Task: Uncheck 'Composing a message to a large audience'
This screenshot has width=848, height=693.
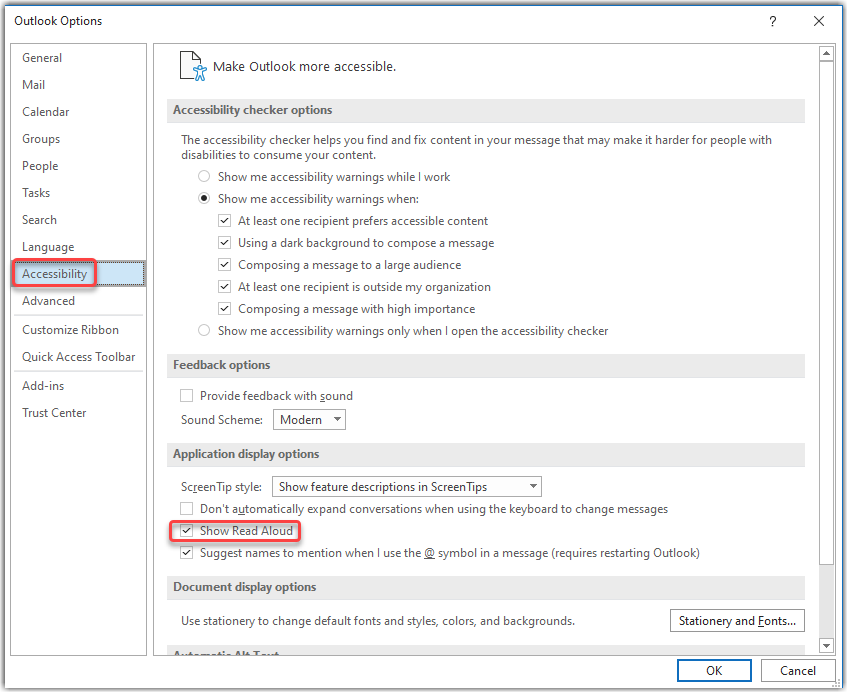Action: coord(225,264)
